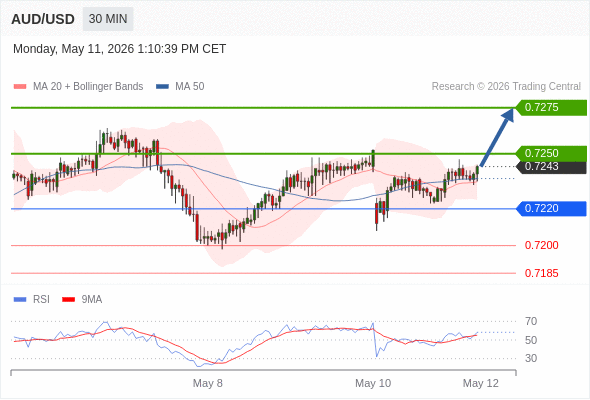This screenshot has width=590, height=400.
Task: Click the Research Trading Central copyright text
Action: (506, 87)
